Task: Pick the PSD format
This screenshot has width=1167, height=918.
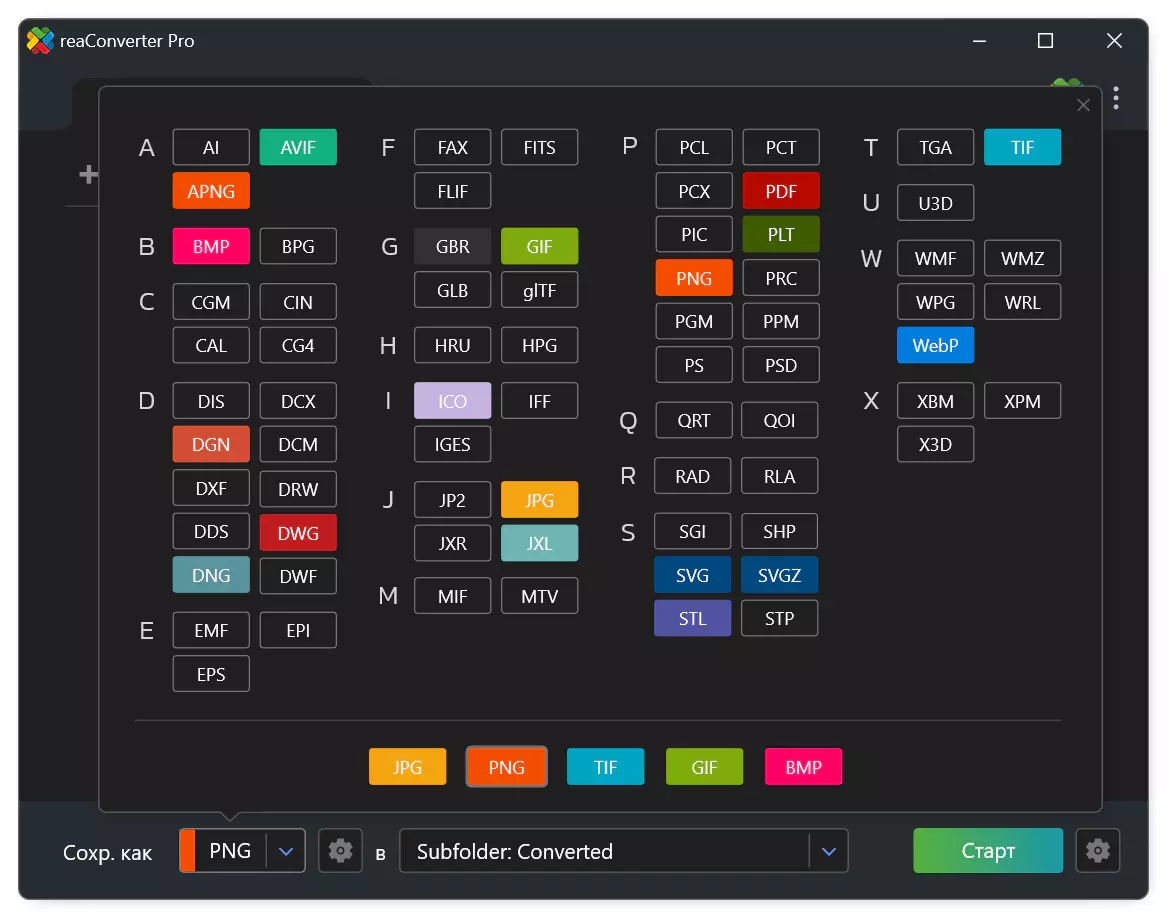Action: 781,366
